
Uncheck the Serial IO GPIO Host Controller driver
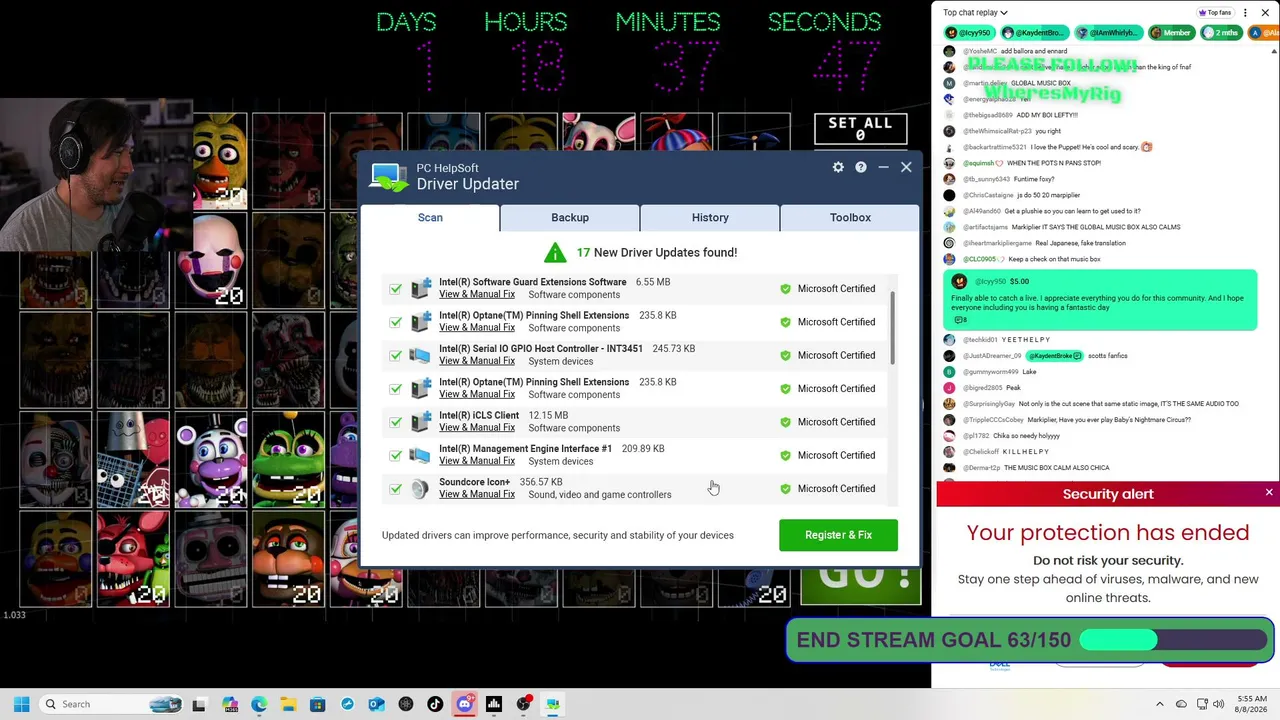(396, 355)
